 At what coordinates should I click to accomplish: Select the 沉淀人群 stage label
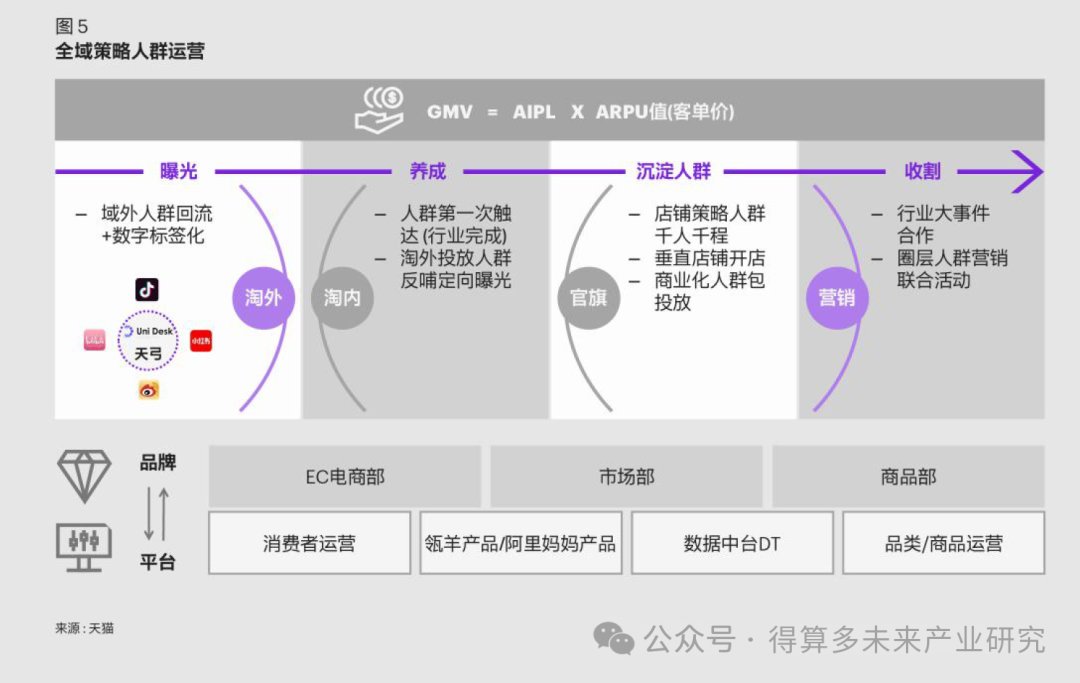672,171
